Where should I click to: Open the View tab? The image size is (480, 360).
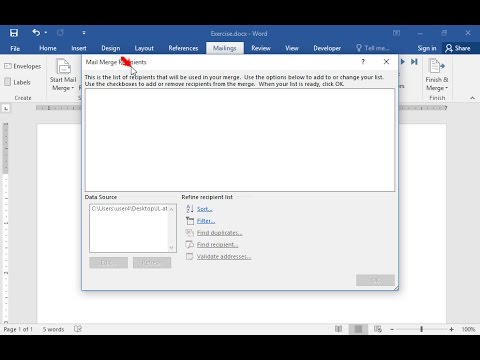(292, 48)
